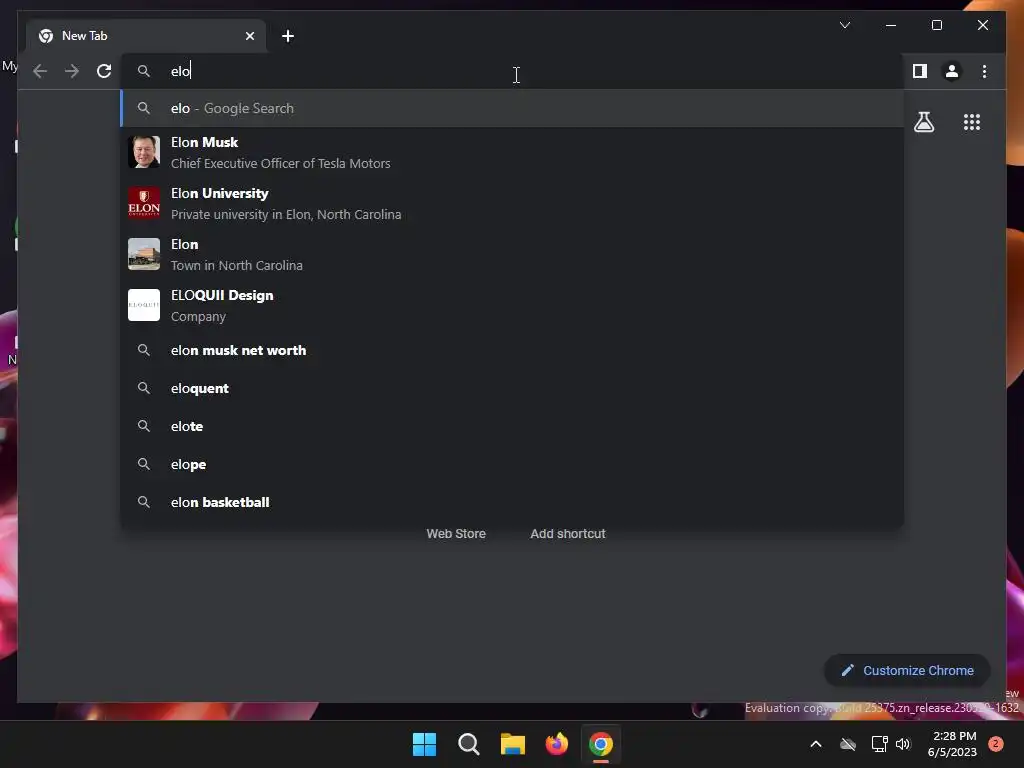Reload the page with refresh icon
This screenshot has height=768, width=1024.
104,71
